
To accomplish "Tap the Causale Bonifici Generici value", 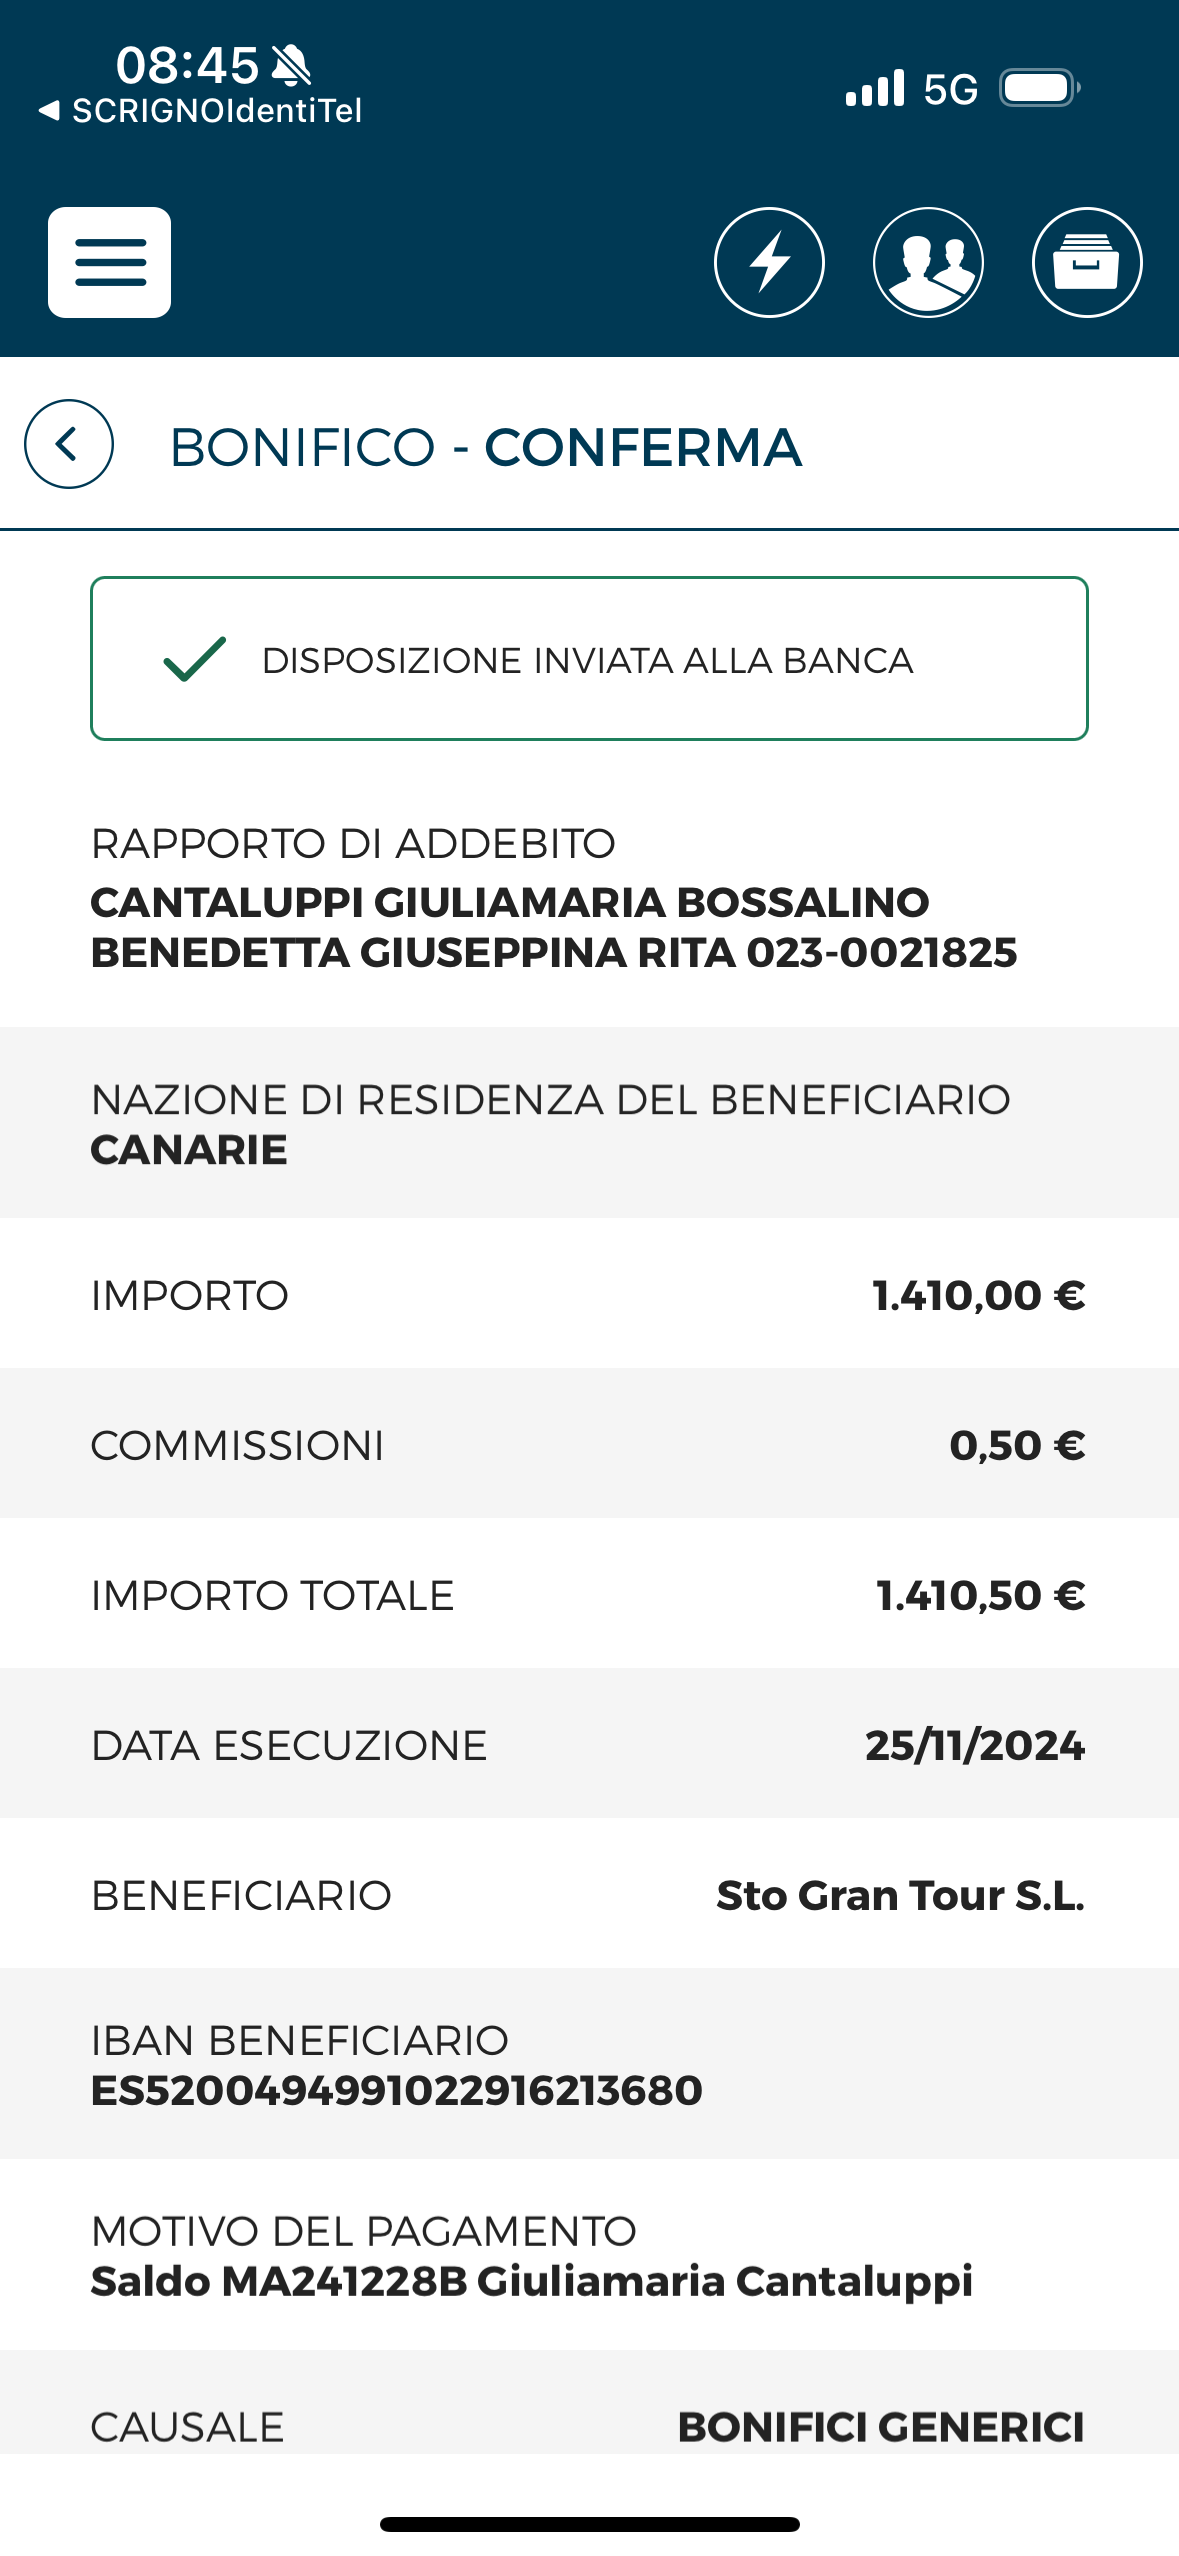I will click(881, 2427).
